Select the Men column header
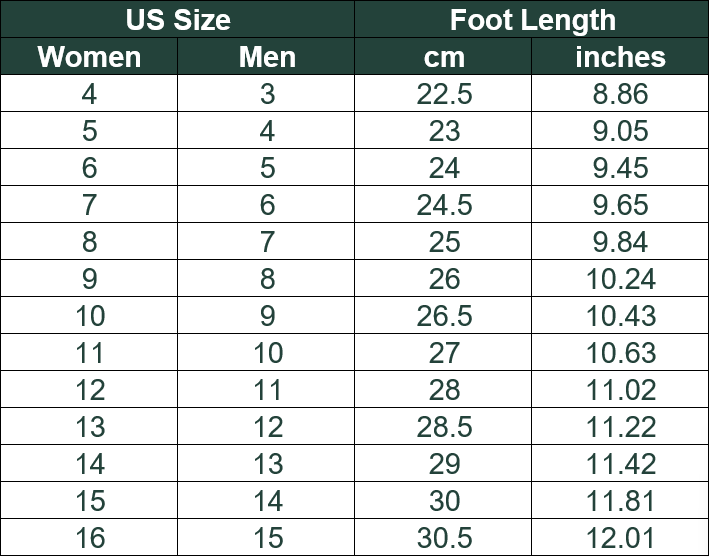The image size is (709, 557). 267,57
